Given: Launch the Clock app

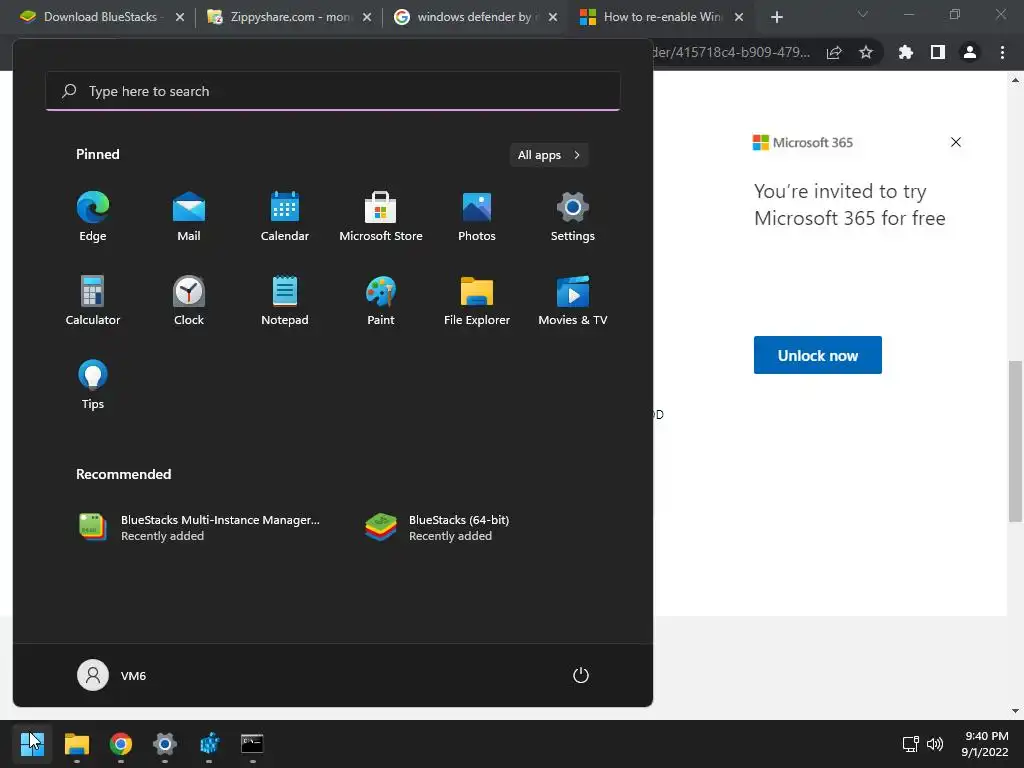Looking at the screenshot, I should 189,300.
